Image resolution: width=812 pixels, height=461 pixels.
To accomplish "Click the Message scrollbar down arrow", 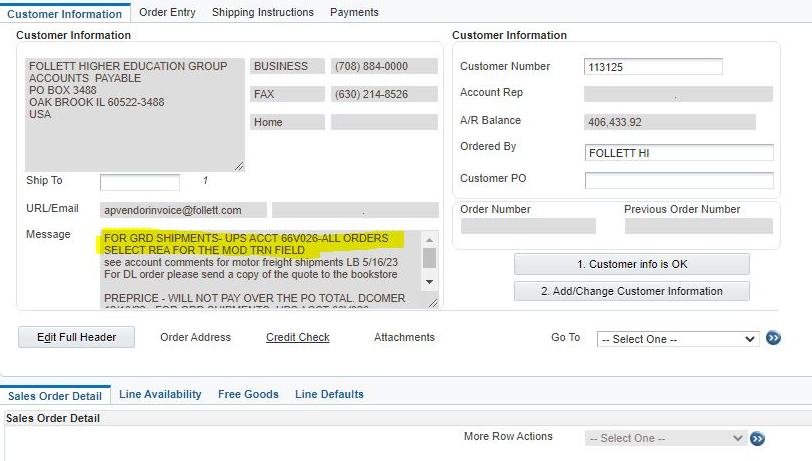I will pyautogui.click(x=429, y=282).
